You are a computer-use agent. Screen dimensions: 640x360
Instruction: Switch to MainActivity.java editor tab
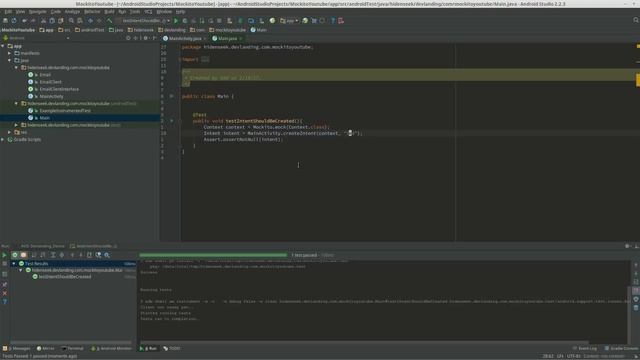184,38
